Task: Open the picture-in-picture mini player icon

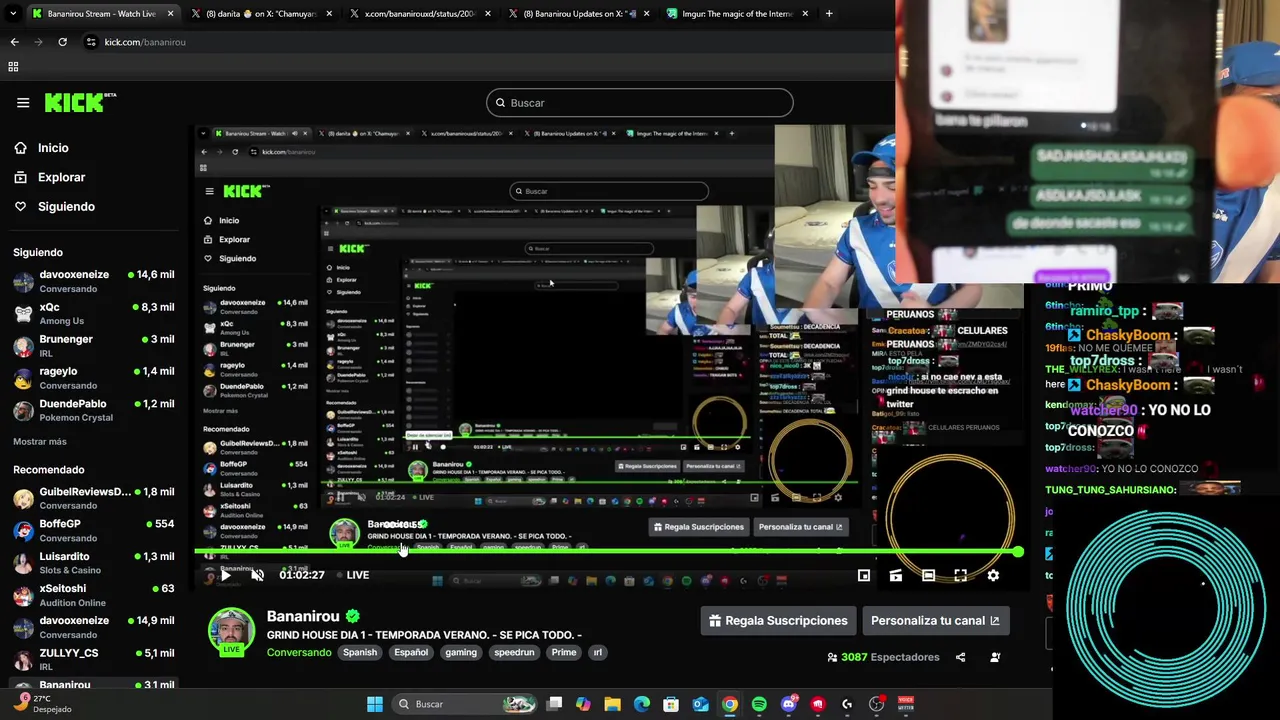Action: (x=864, y=575)
